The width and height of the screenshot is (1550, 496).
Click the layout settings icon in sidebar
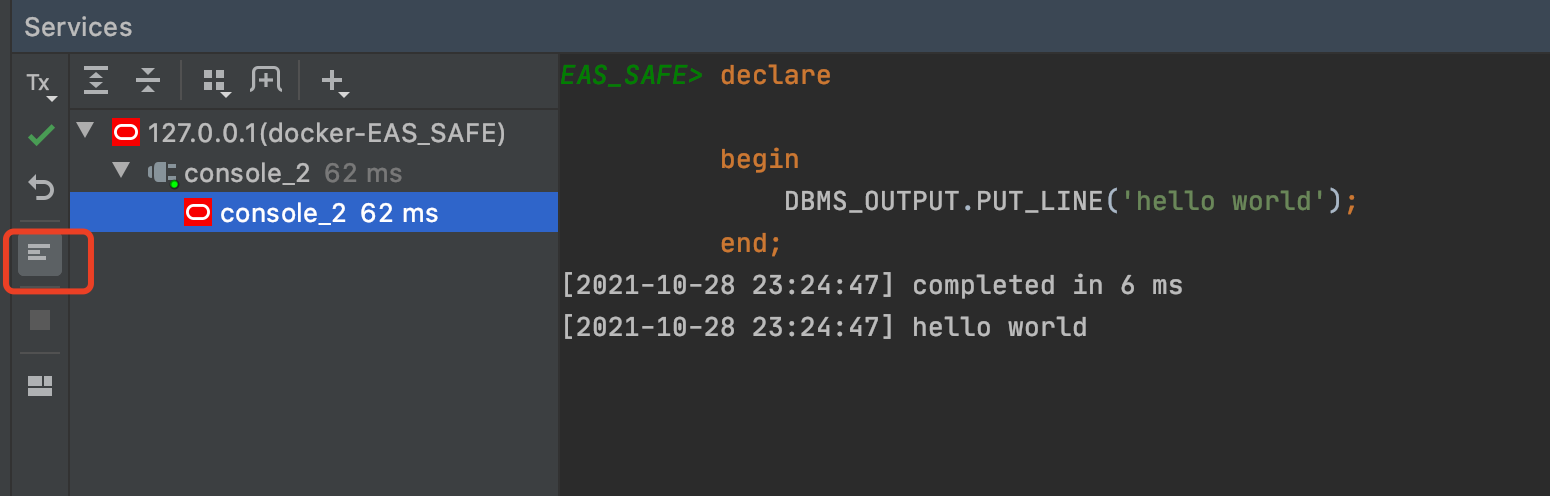pos(40,386)
